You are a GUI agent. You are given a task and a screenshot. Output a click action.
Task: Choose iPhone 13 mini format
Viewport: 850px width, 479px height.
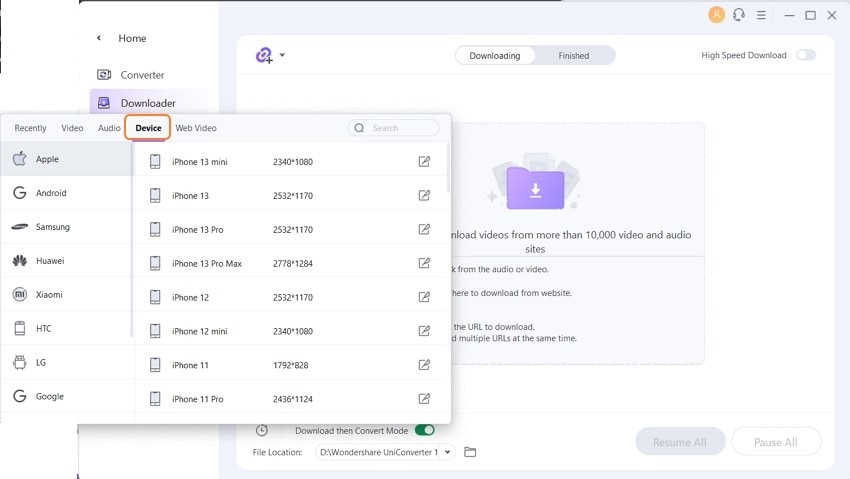(x=291, y=161)
